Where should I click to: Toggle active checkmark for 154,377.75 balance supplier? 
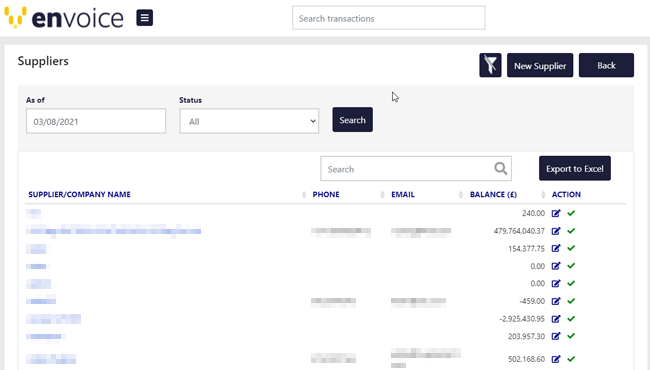coord(571,248)
